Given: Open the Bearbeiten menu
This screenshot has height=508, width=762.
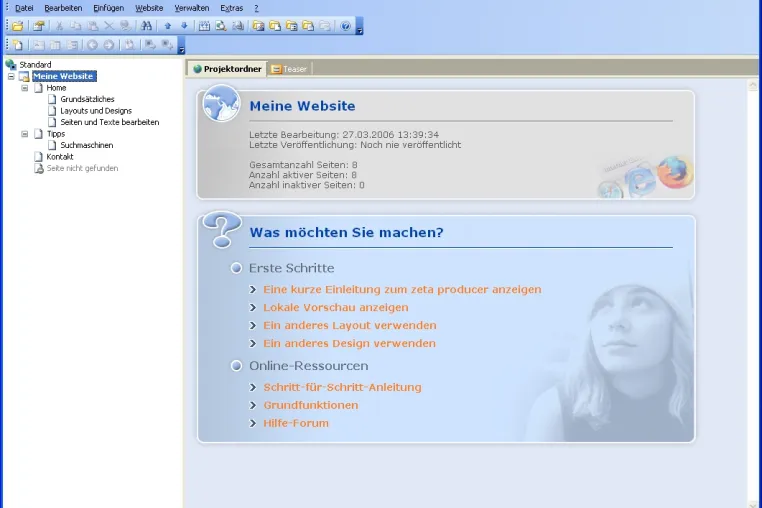Looking at the screenshot, I should (63, 8).
